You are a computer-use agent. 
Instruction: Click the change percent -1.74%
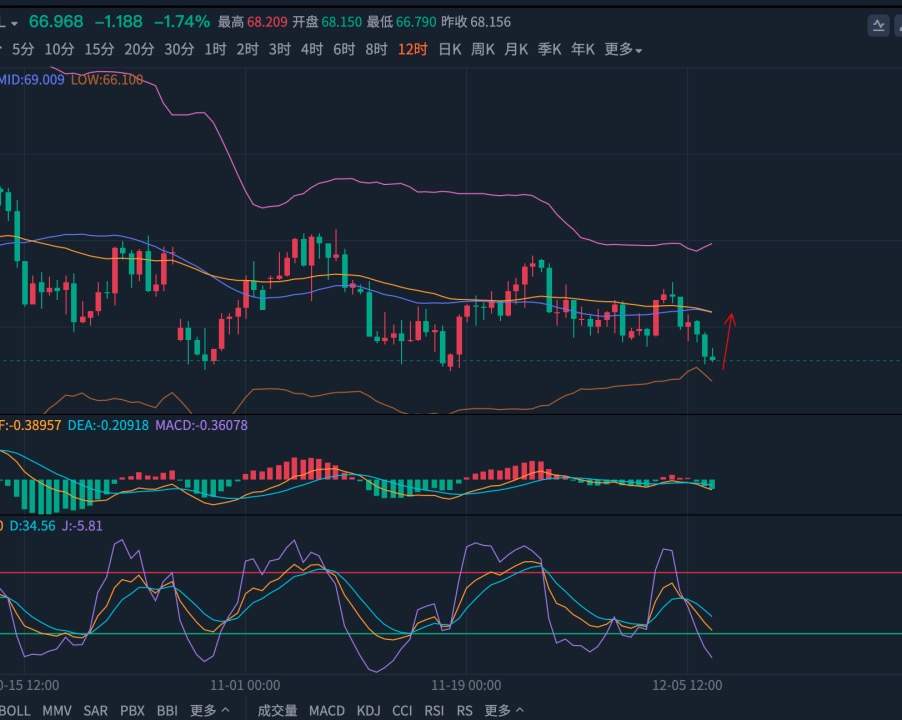pyautogui.click(x=182, y=22)
